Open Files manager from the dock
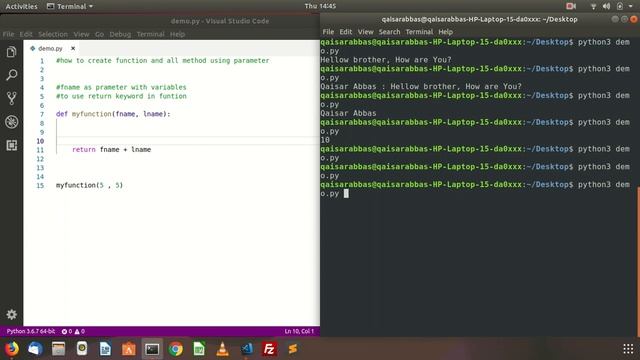 click(58, 349)
